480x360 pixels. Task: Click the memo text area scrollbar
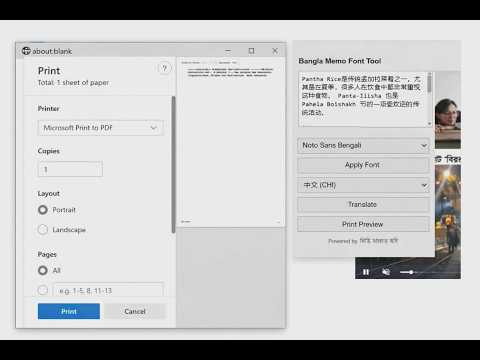click(x=429, y=83)
